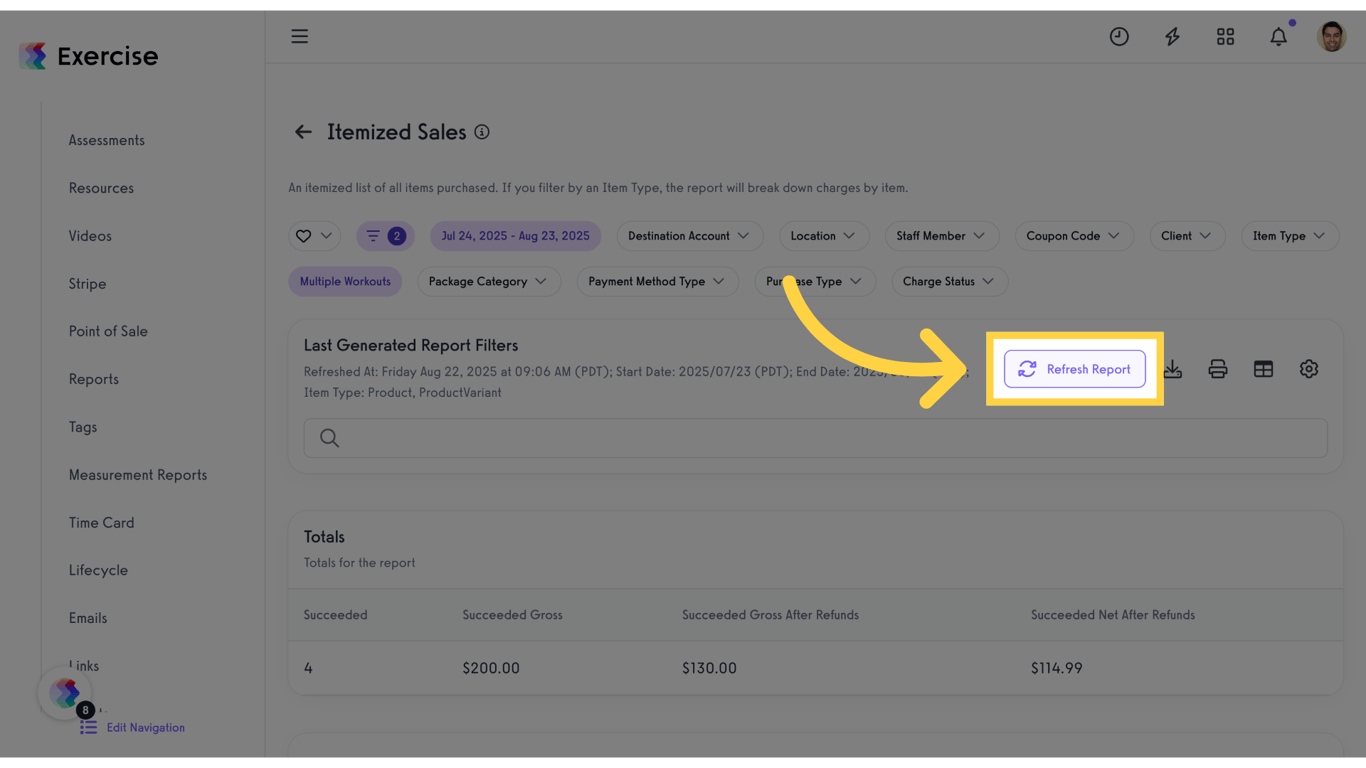Click the lightning bolt quick actions icon
1366x768 pixels.
coord(1172,37)
